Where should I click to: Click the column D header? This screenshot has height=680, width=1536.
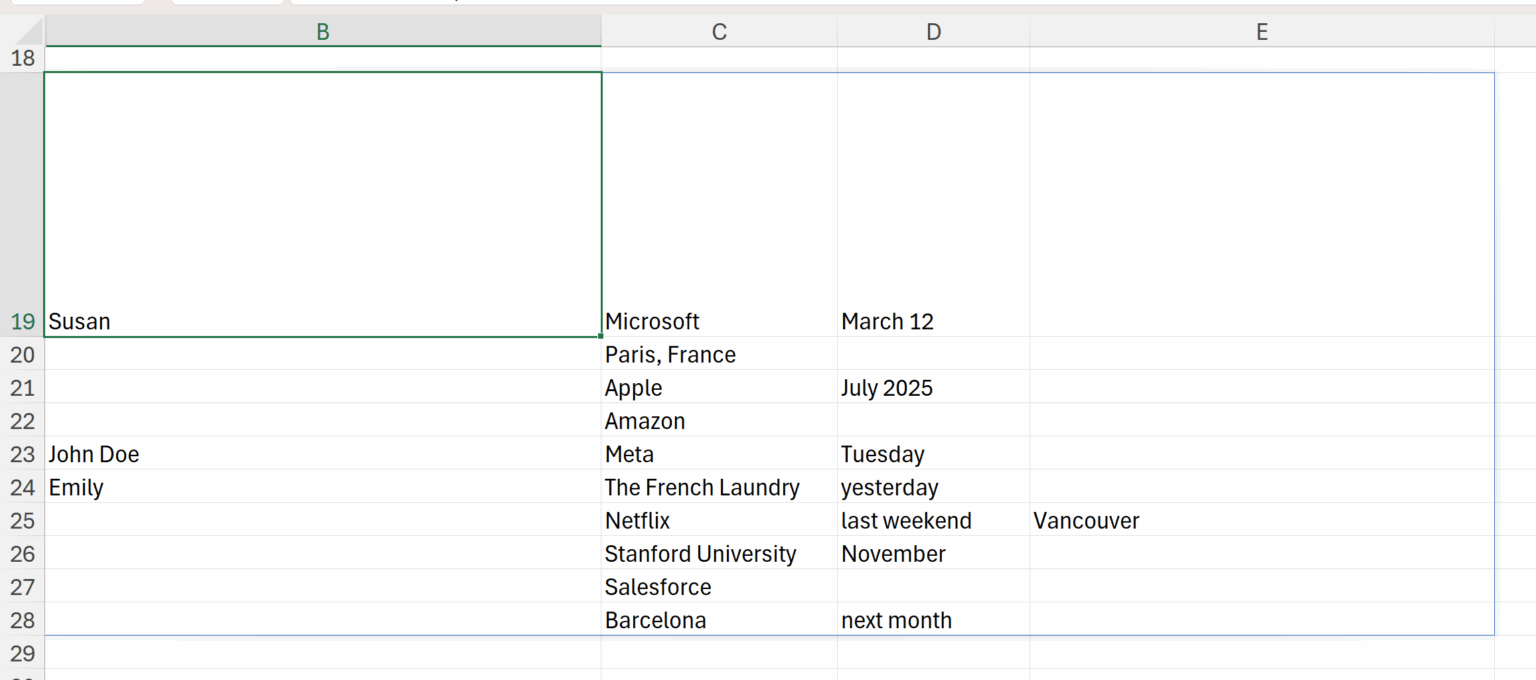coord(933,32)
